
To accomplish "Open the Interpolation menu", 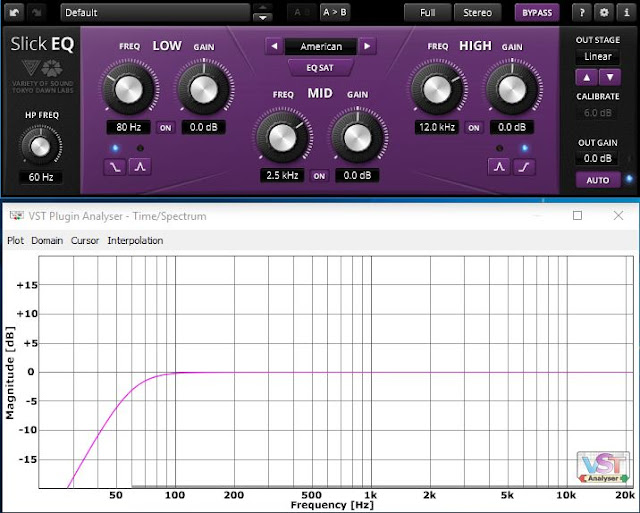I will click(135, 240).
